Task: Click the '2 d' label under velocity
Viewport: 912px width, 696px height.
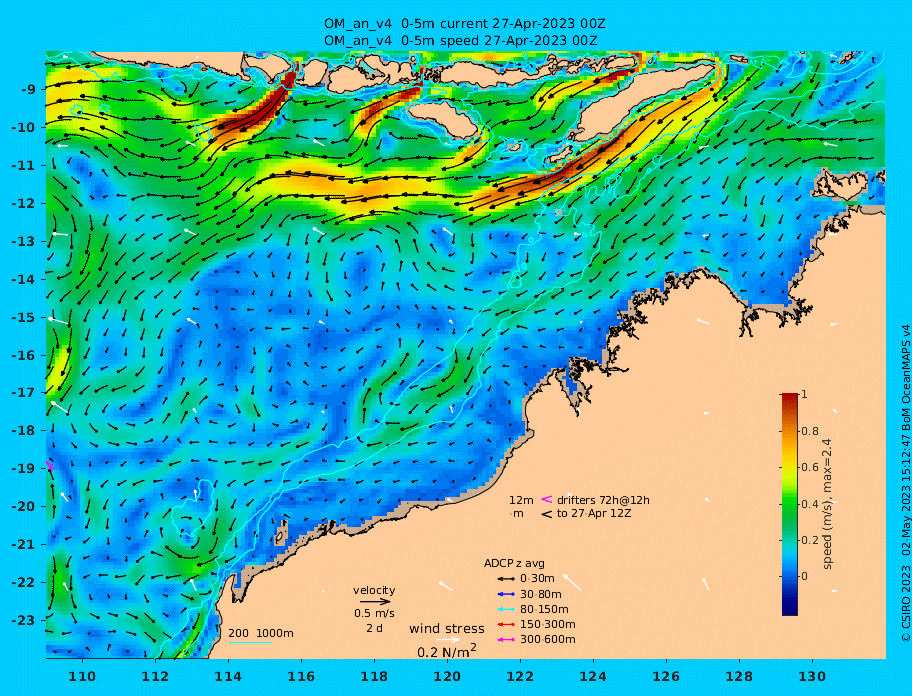Action: click(x=375, y=629)
